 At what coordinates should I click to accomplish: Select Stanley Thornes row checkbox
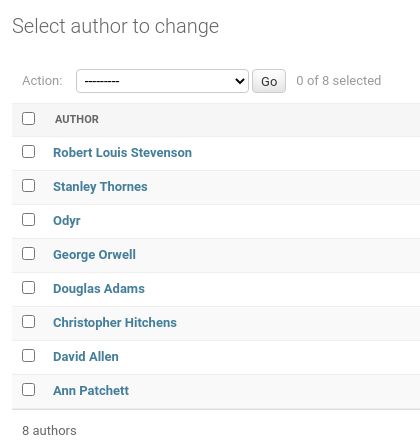click(x=28, y=186)
